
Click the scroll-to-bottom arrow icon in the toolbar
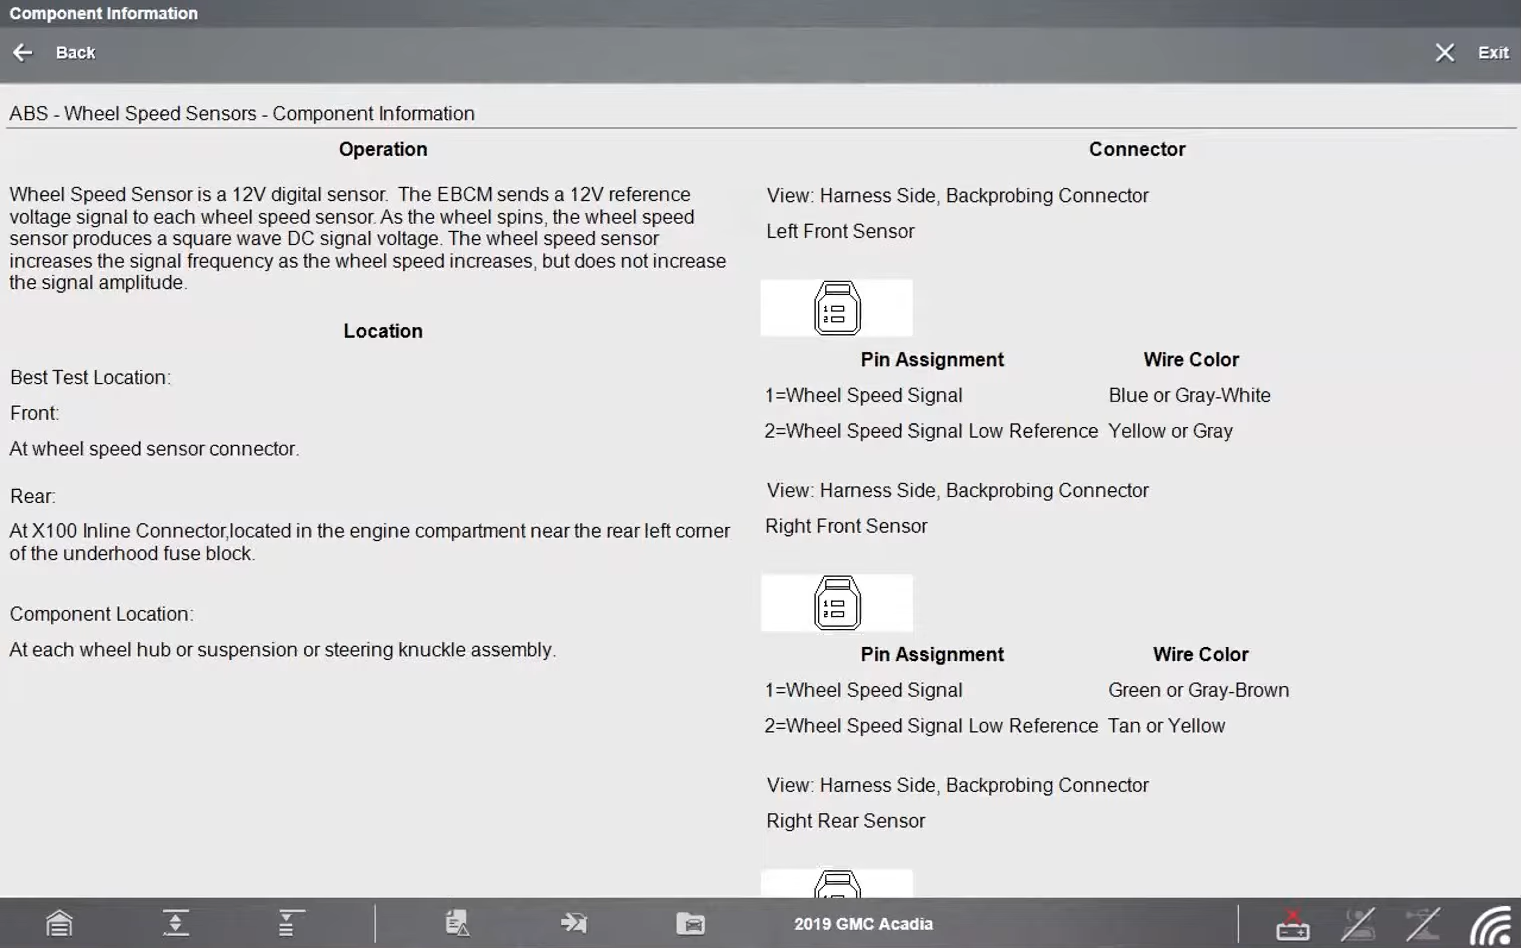click(175, 923)
